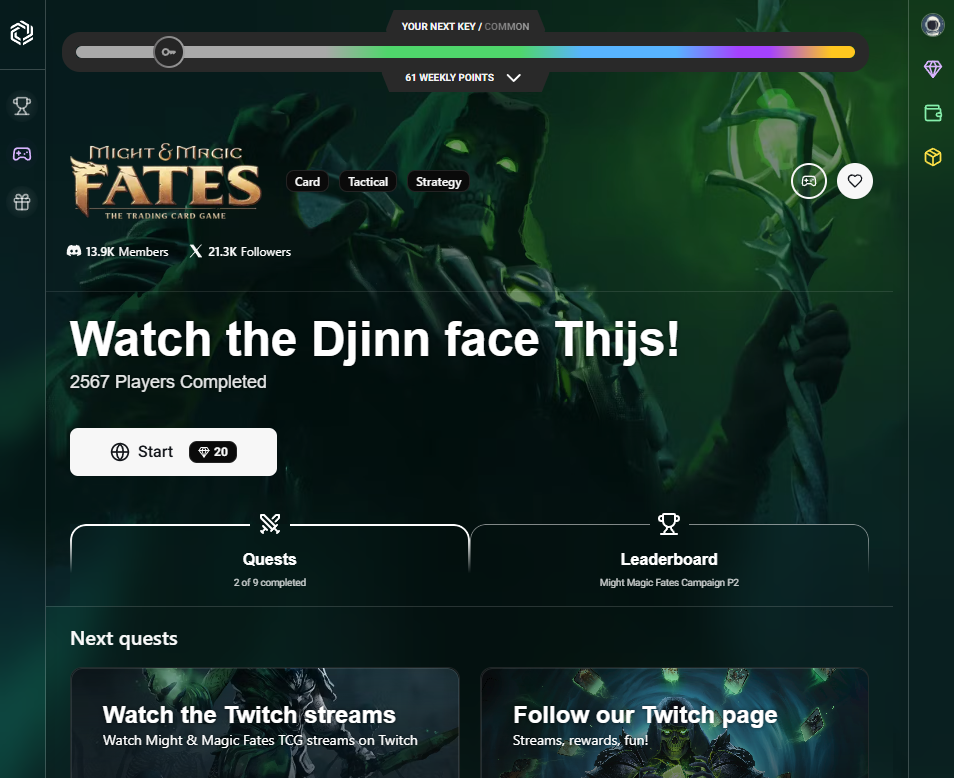Click the Start quest button
Screen dimensions: 954x778
pyautogui.click(x=173, y=452)
